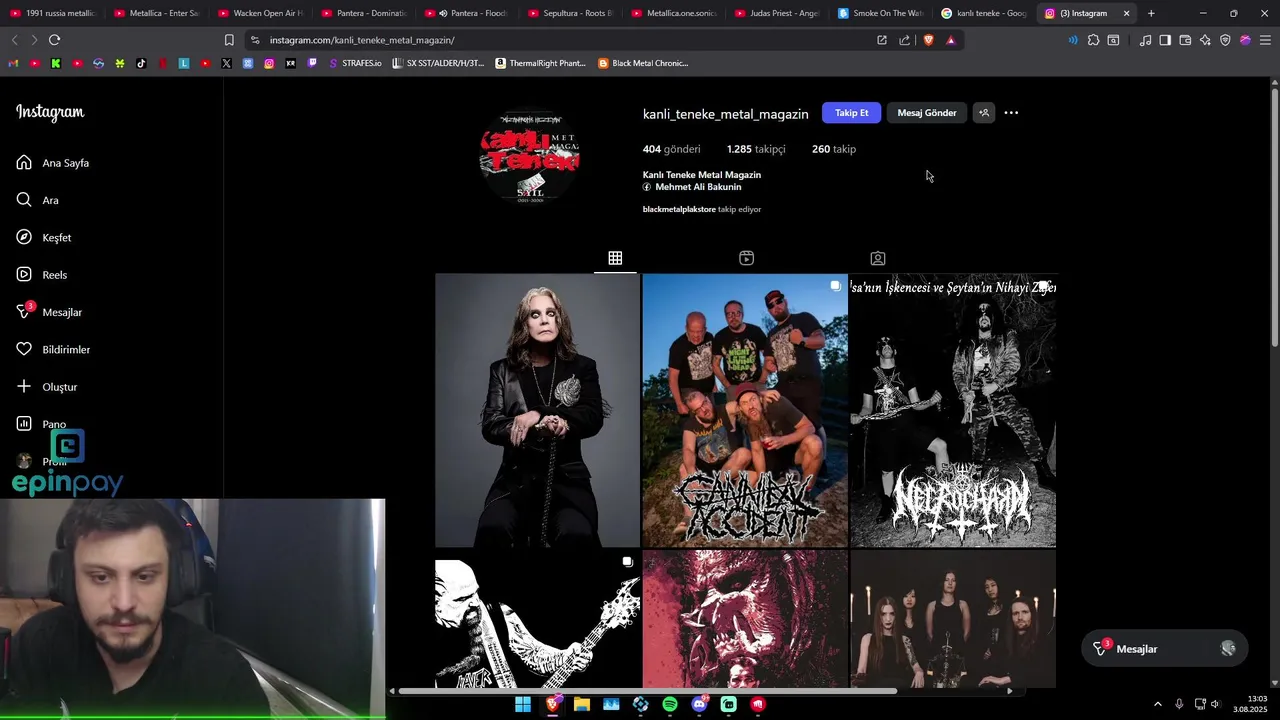The width and height of the screenshot is (1280, 720).
Task: Open Brave Rewards triangle icon
Action: pos(950,40)
